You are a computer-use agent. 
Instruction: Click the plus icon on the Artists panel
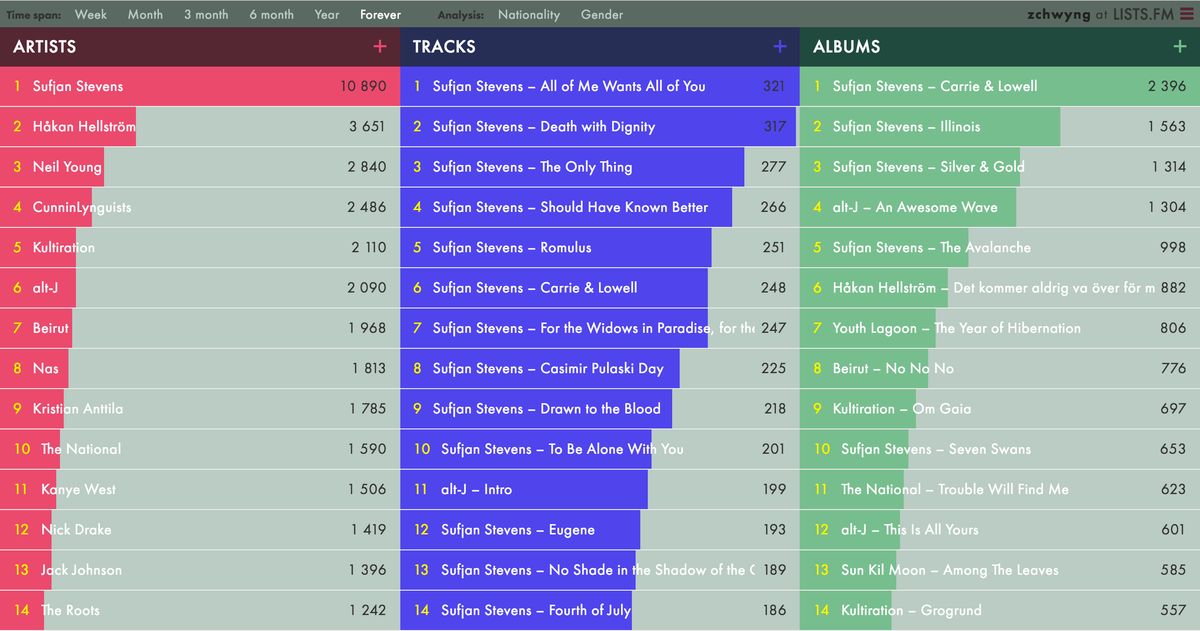point(379,47)
